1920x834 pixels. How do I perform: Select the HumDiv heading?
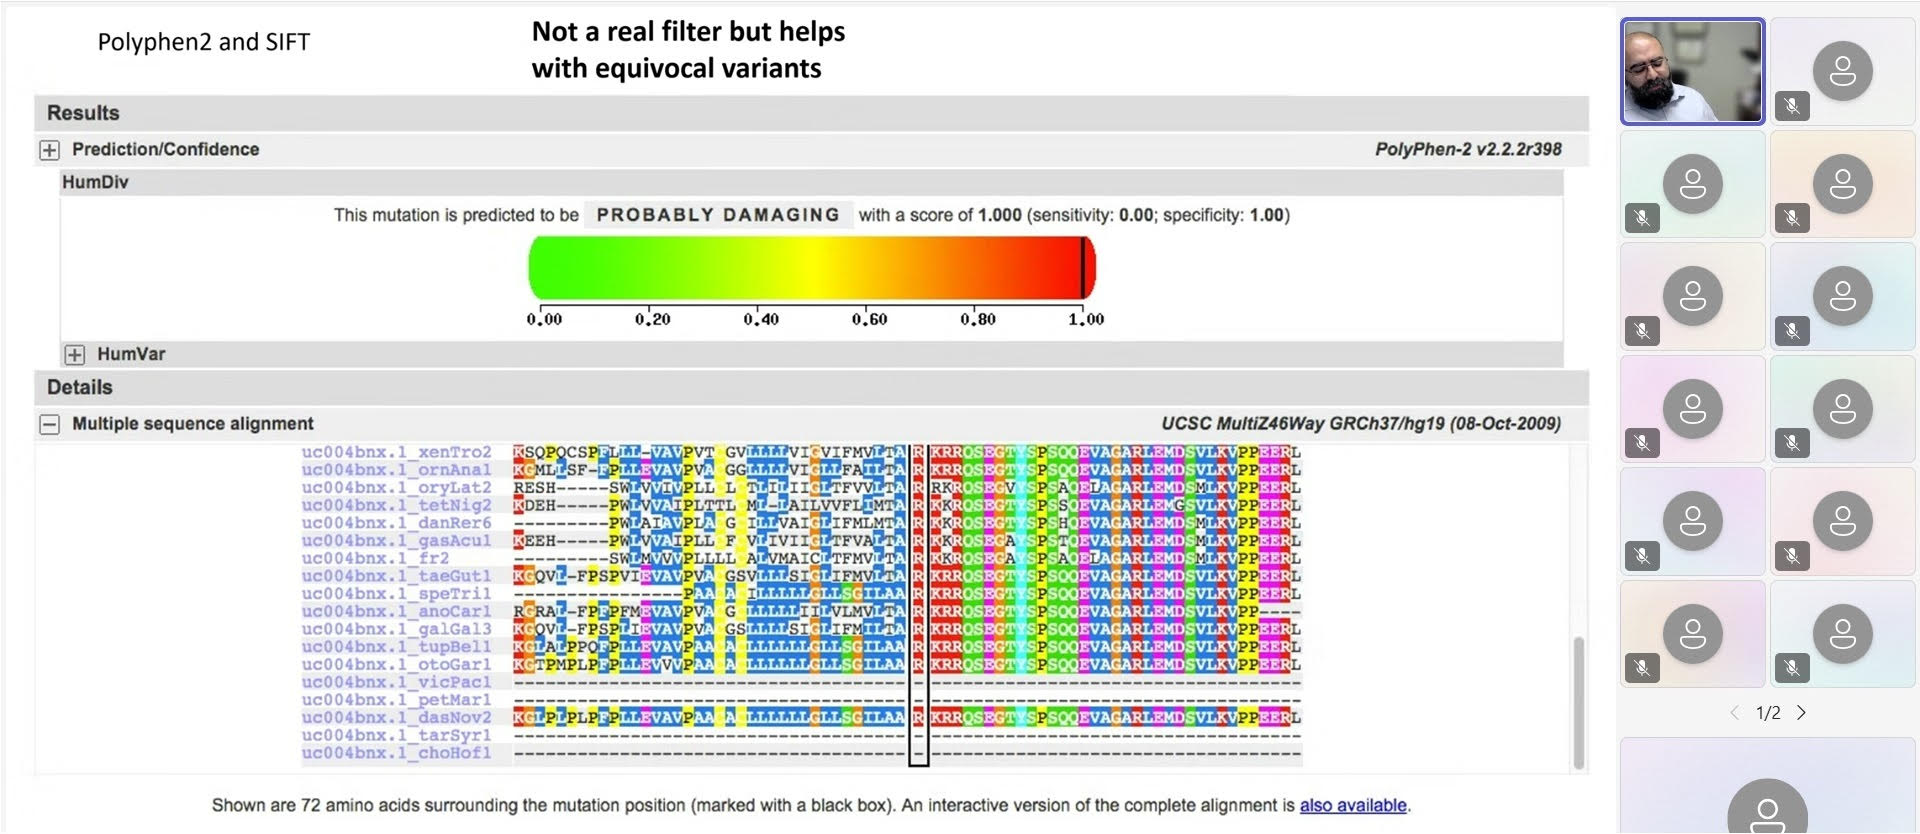click(95, 182)
